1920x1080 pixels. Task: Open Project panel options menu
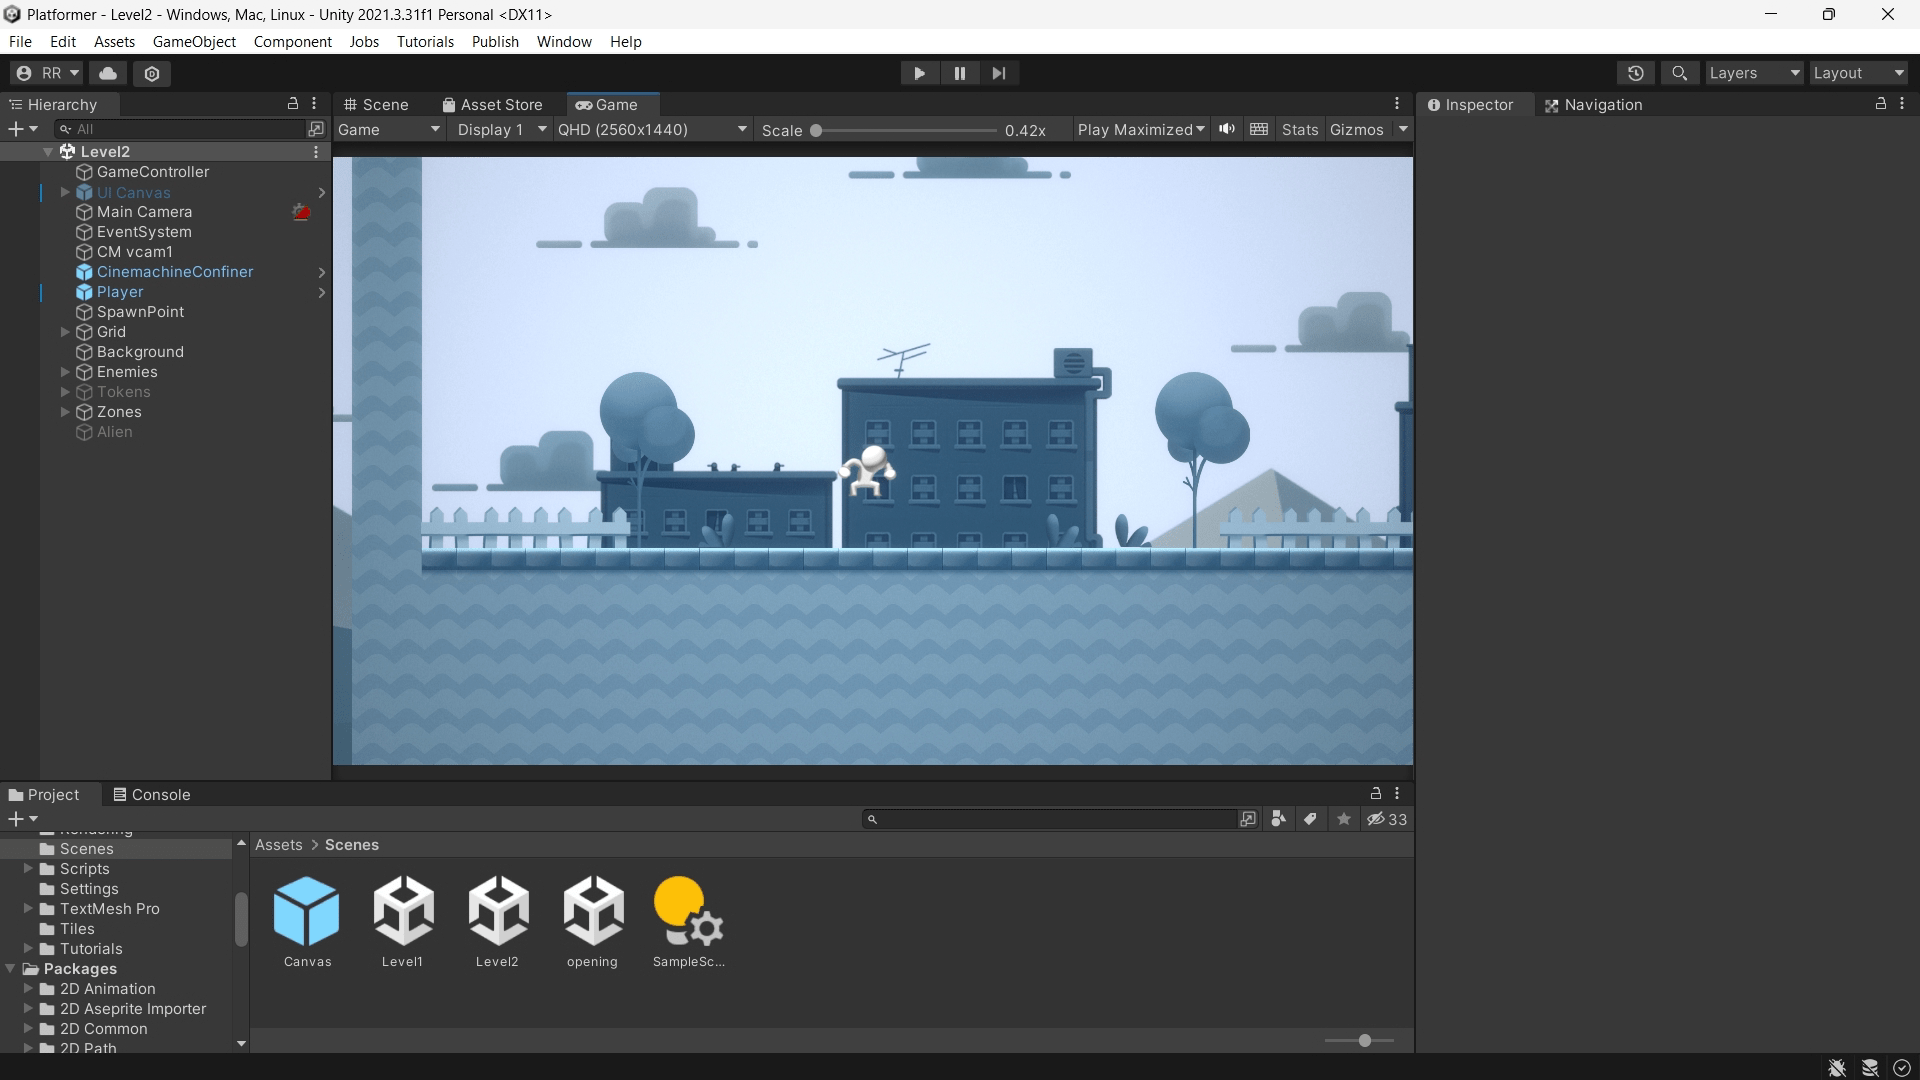(x=1397, y=793)
